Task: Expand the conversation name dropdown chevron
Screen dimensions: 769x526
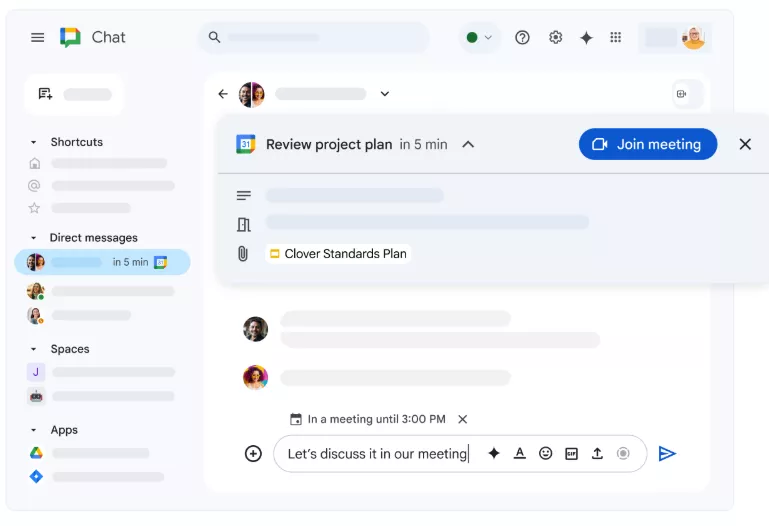Action: click(384, 94)
